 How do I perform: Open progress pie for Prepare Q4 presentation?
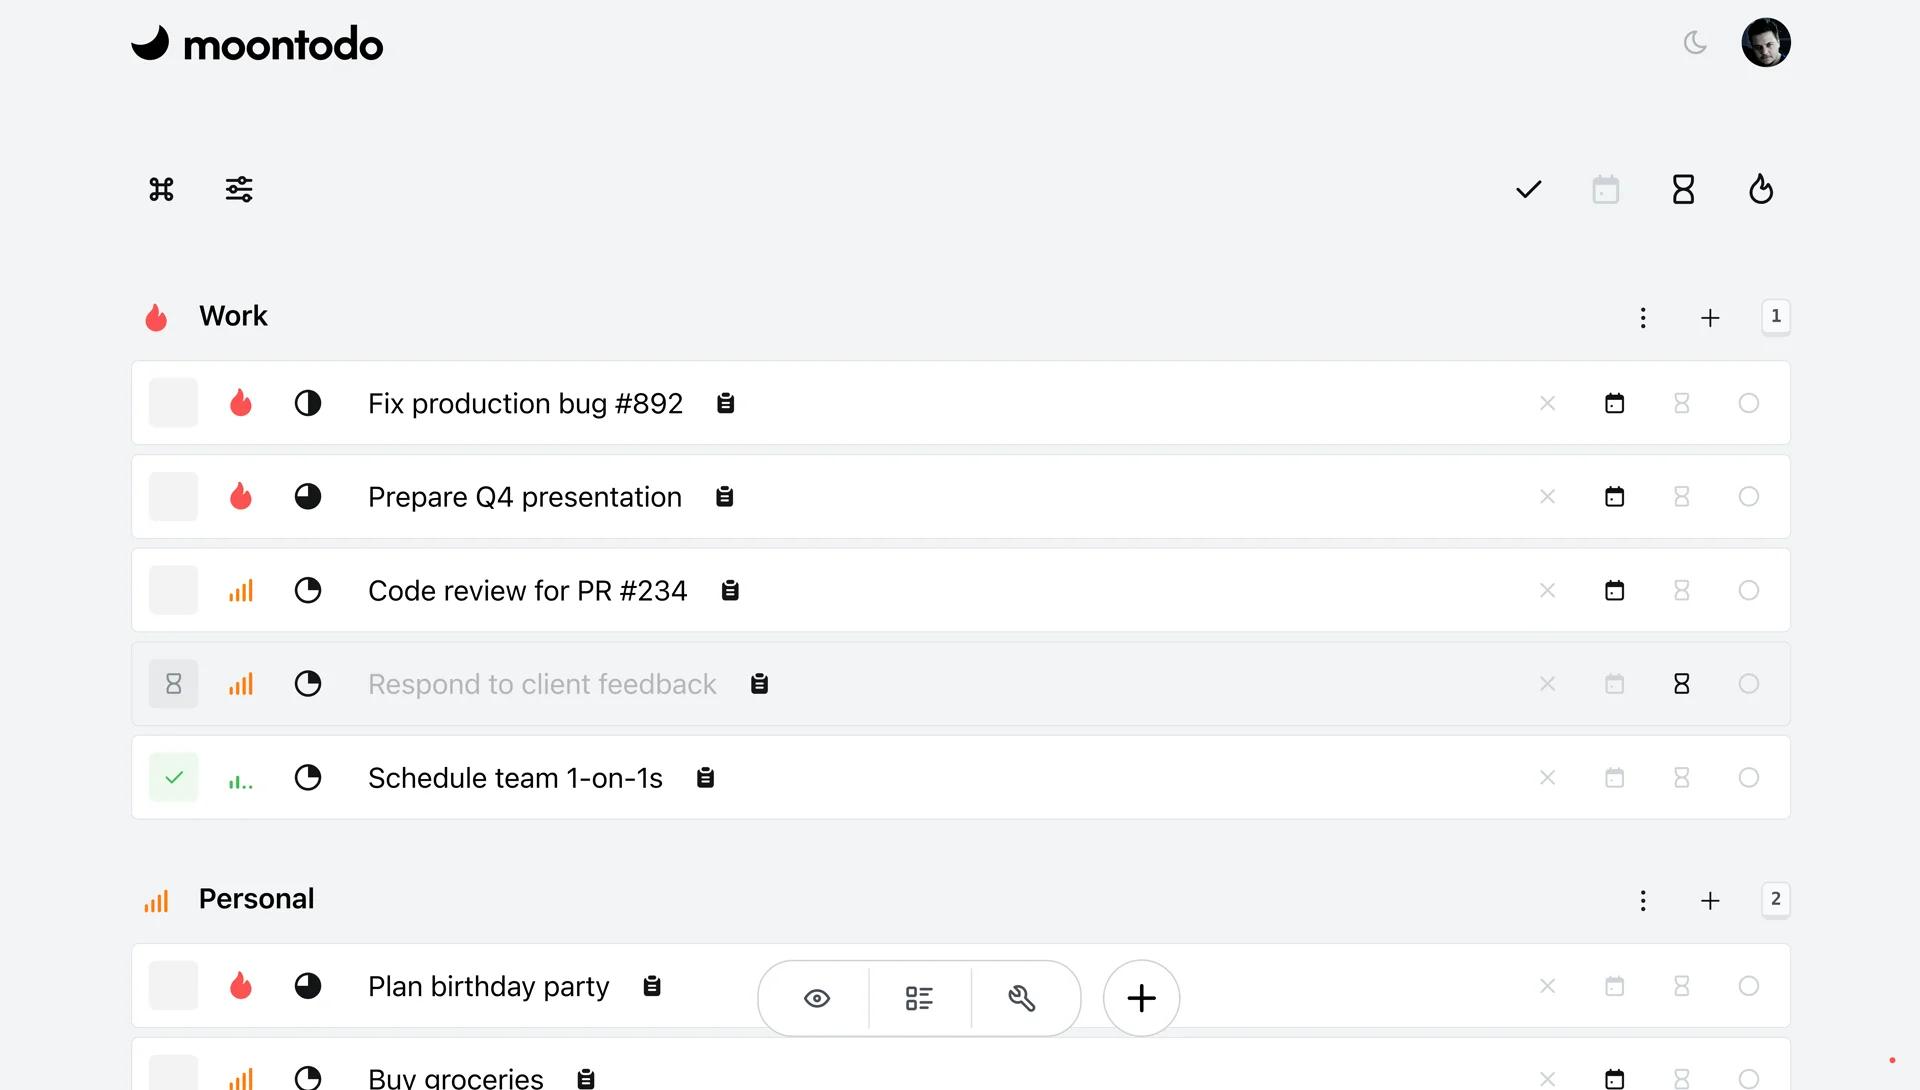pyautogui.click(x=308, y=497)
